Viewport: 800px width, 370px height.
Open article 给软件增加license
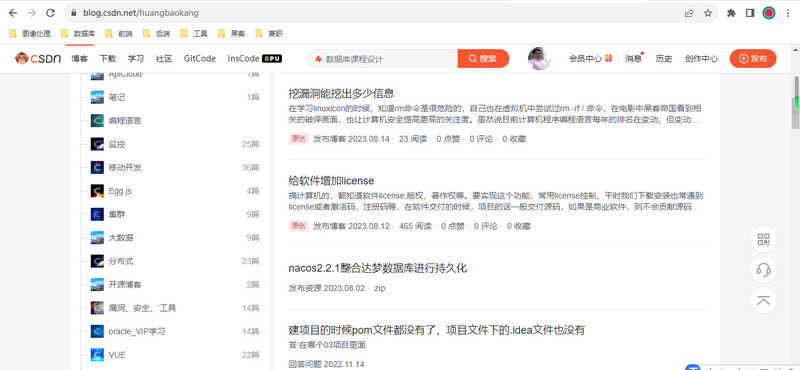click(331, 181)
